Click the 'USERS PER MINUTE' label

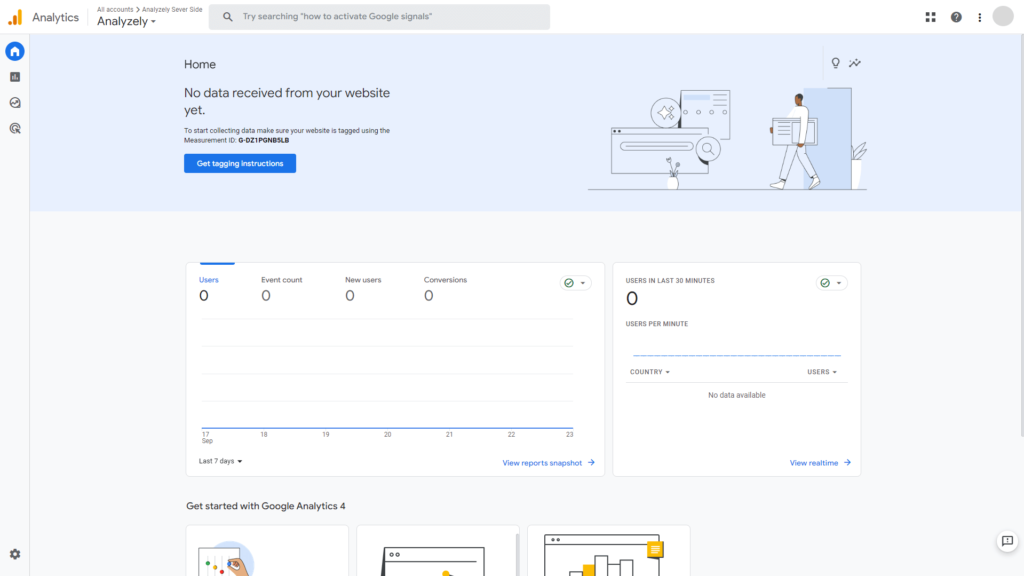tap(657, 324)
